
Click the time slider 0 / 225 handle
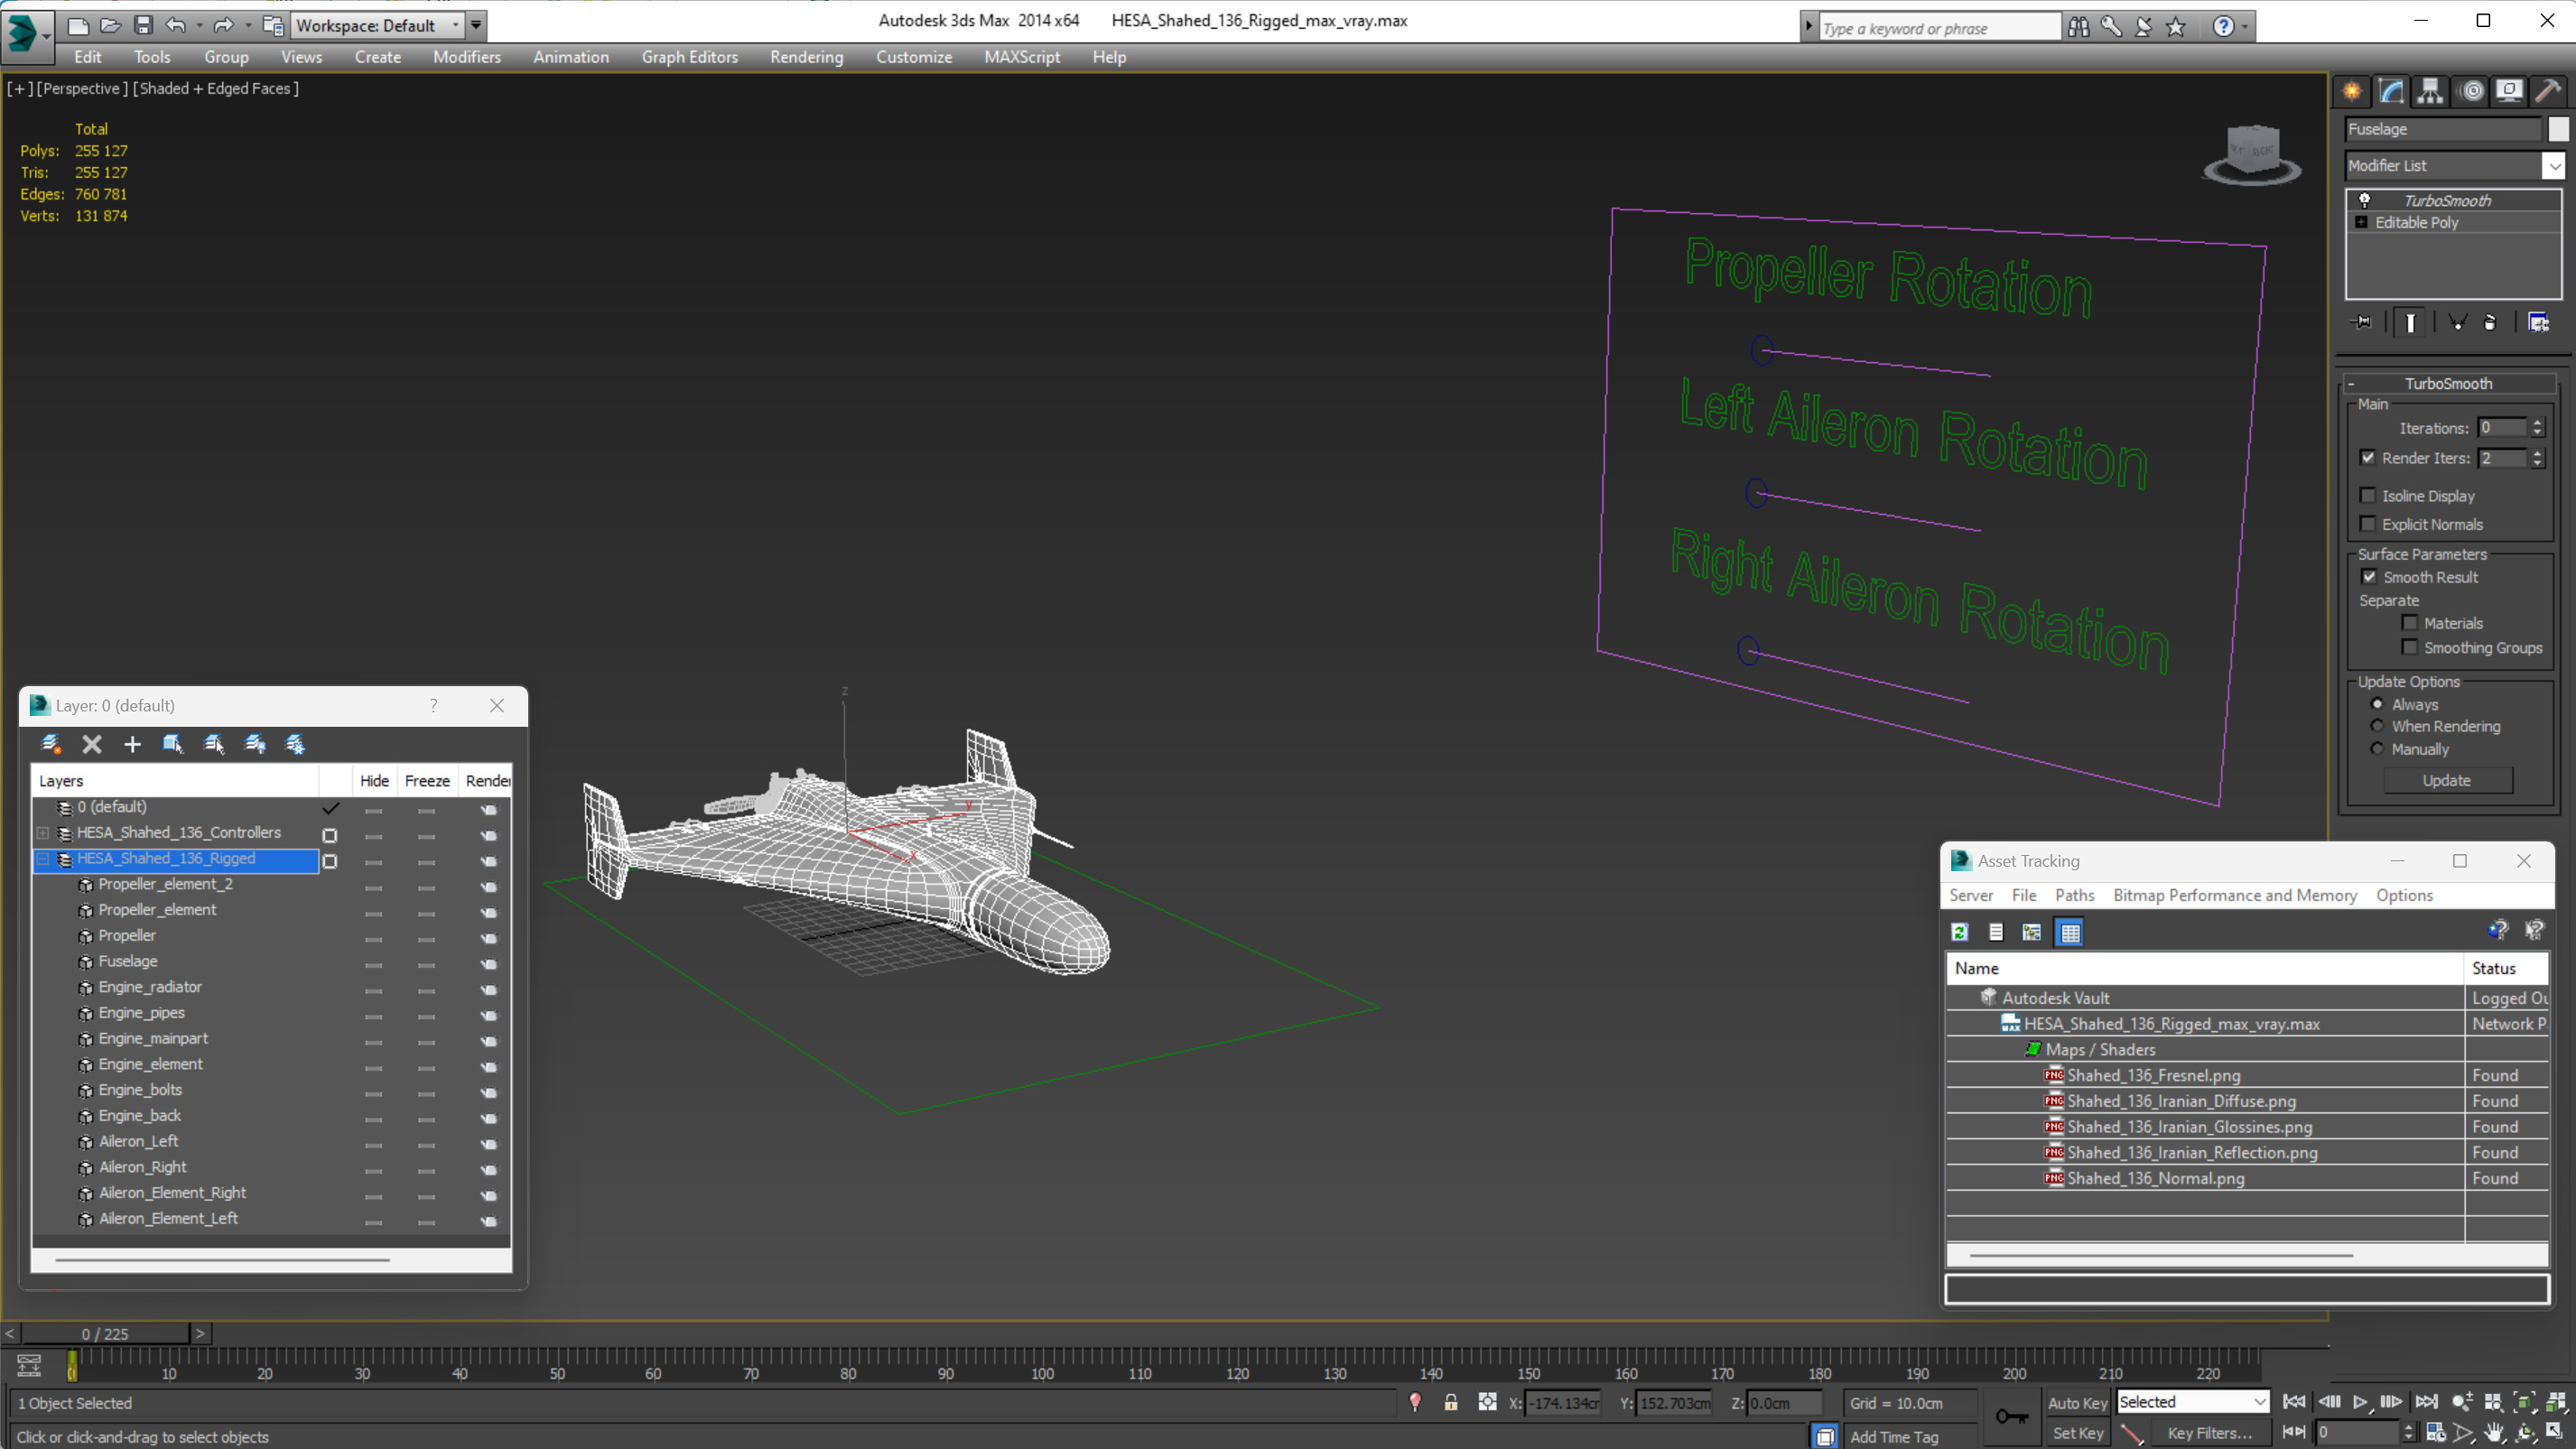pyautogui.click(x=105, y=1333)
